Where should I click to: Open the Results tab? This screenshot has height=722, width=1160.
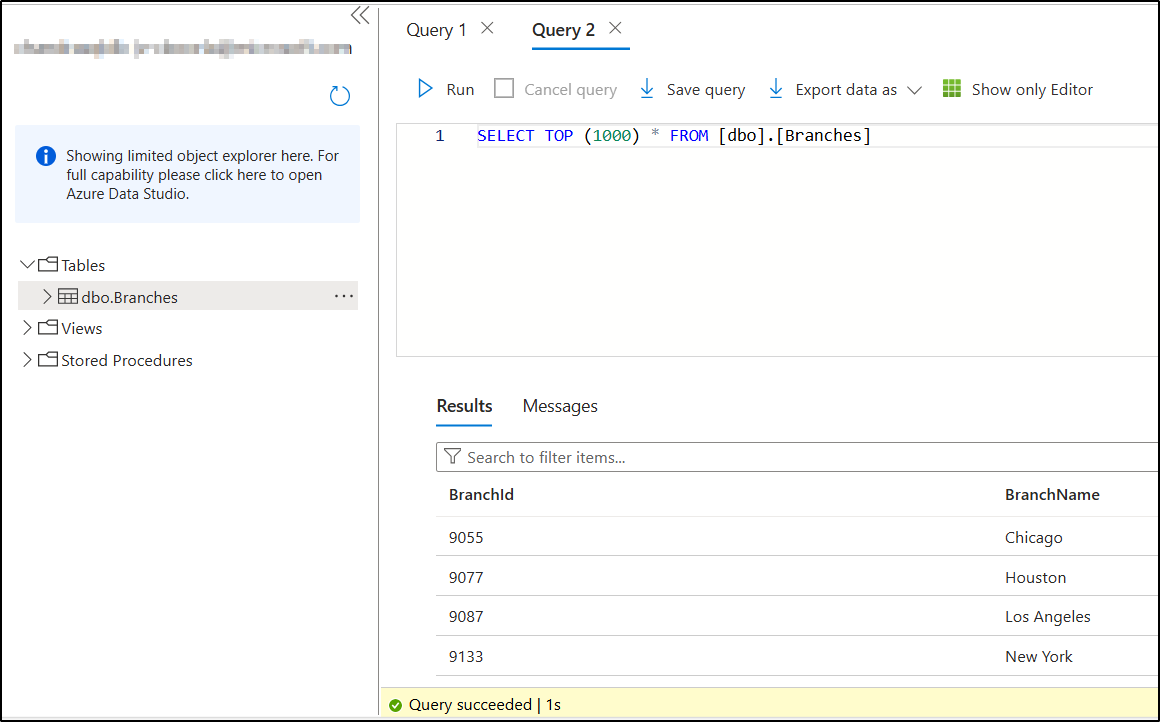(x=464, y=406)
